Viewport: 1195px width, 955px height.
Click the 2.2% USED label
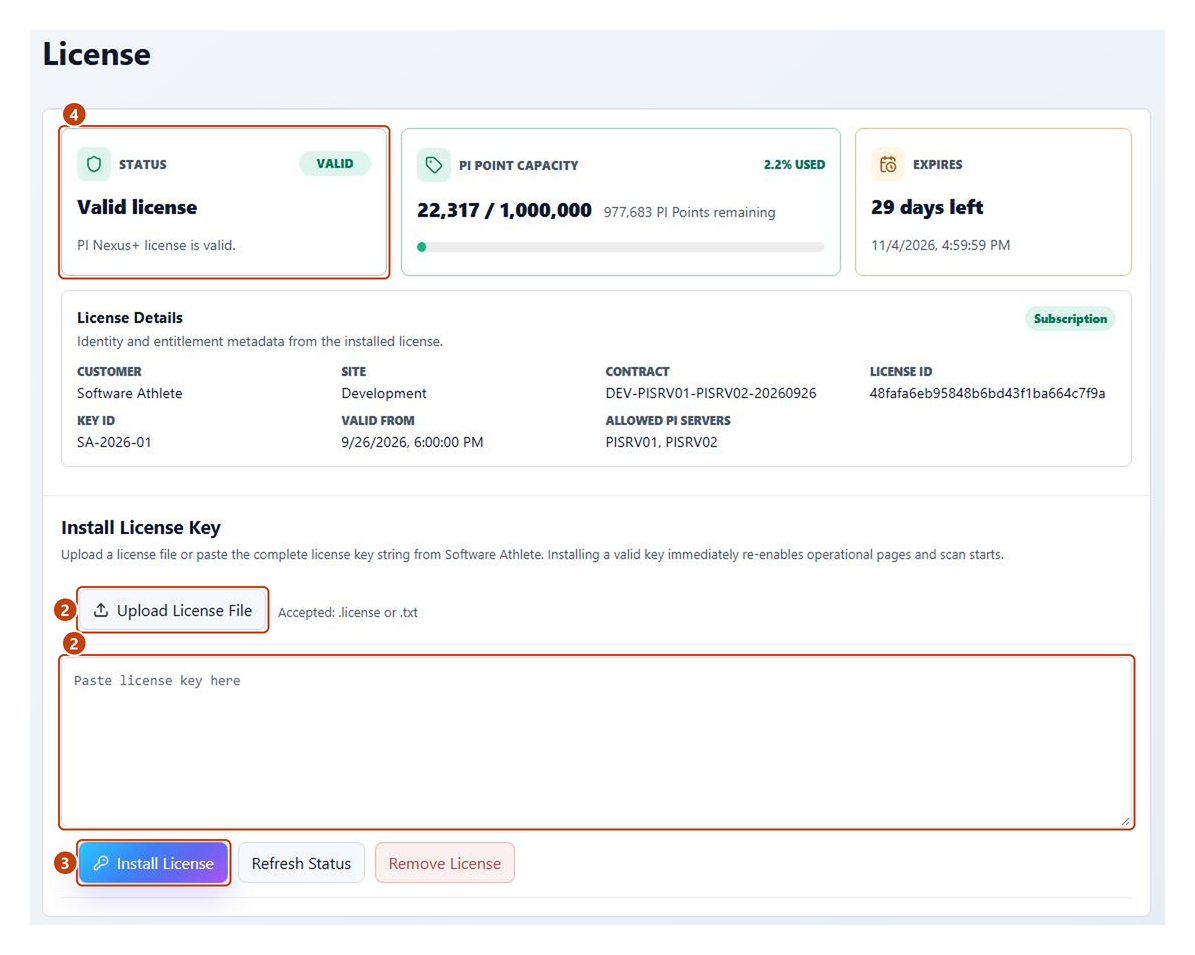(794, 165)
